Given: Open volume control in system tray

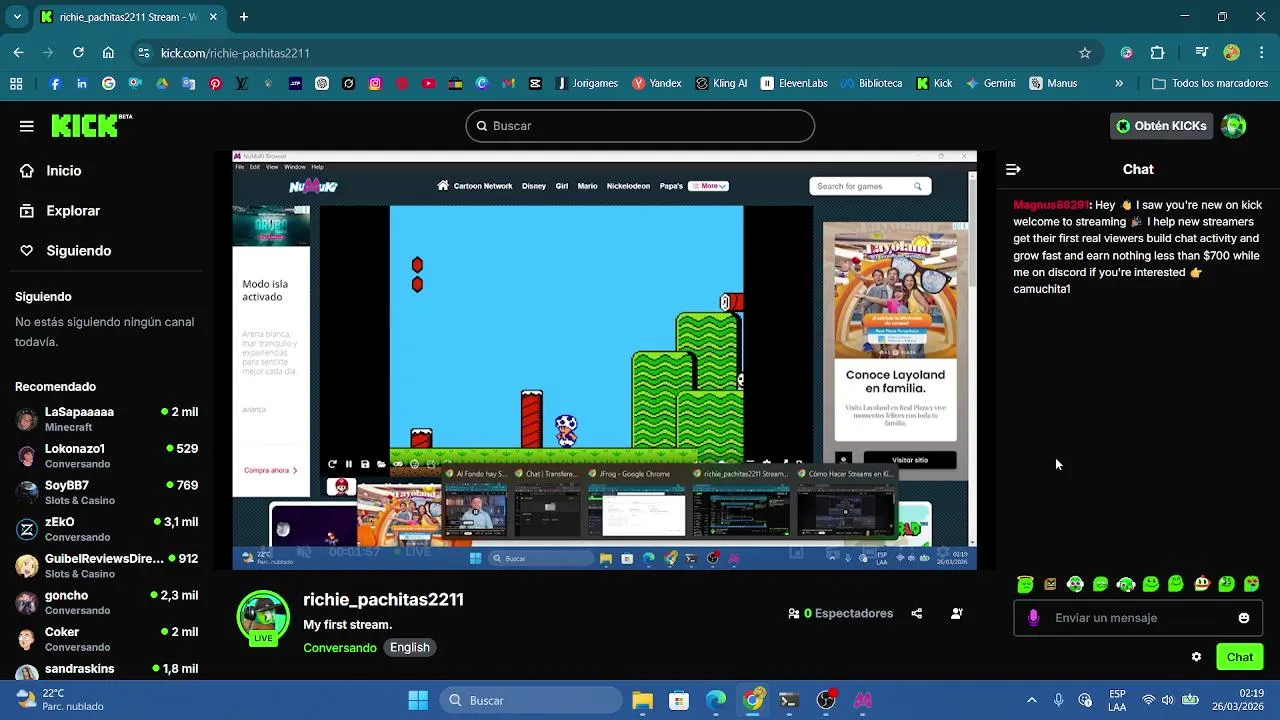Looking at the screenshot, I should 1169,700.
